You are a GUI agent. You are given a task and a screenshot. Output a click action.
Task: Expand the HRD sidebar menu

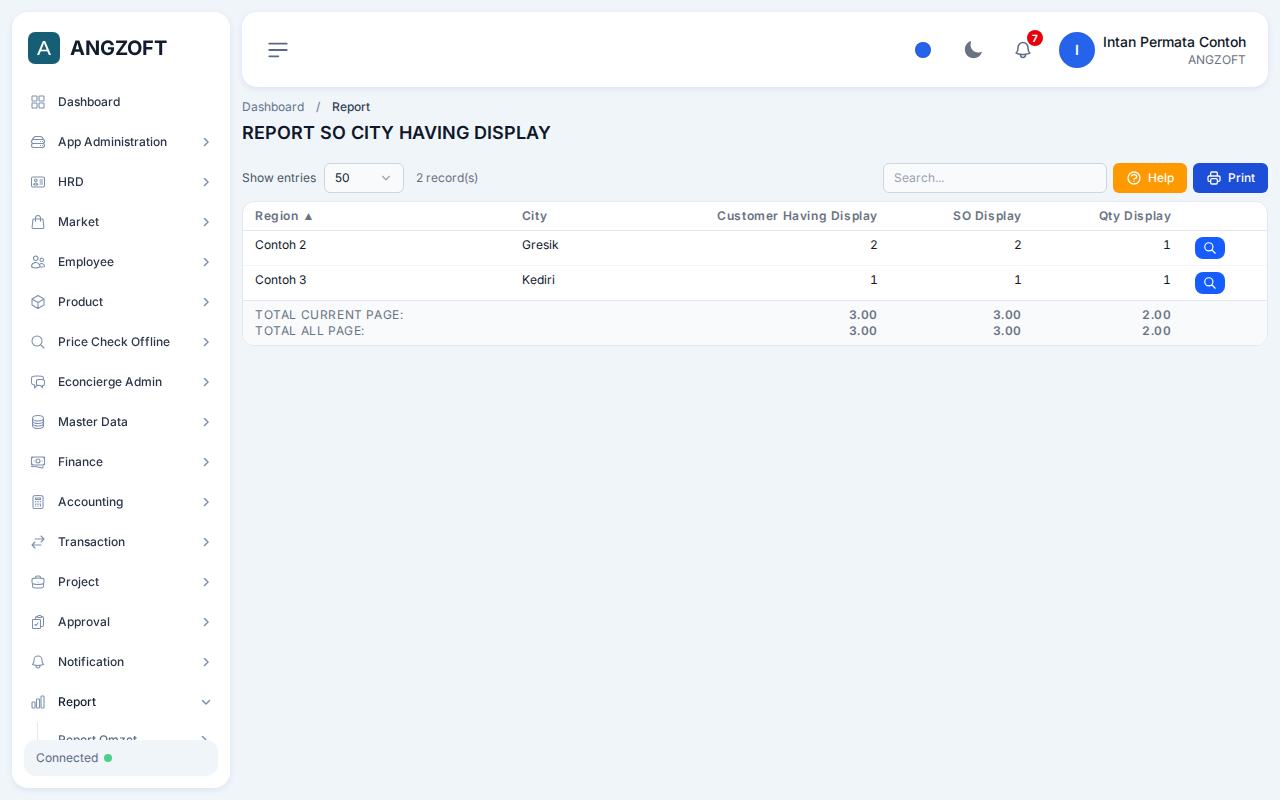pos(121,182)
